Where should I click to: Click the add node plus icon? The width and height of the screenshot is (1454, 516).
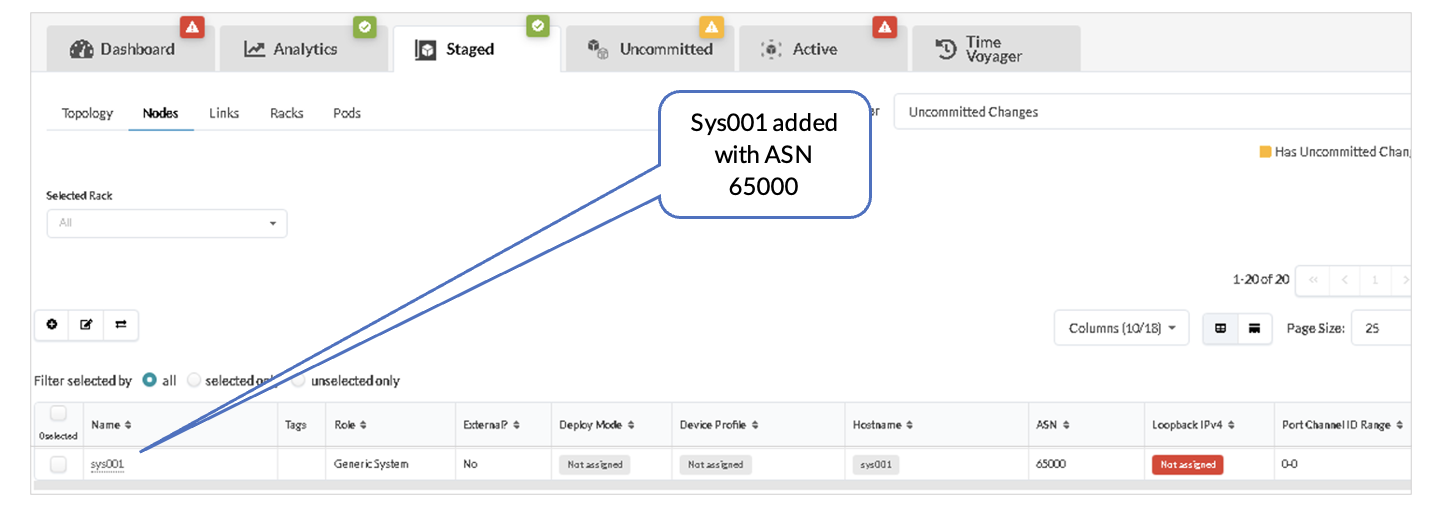click(52, 325)
